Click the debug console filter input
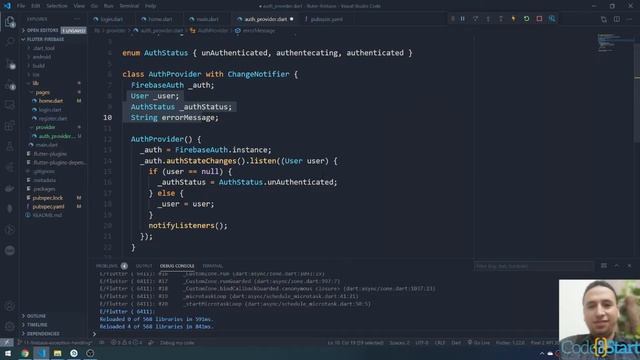Viewport: 640px width, 360px height. (533, 266)
